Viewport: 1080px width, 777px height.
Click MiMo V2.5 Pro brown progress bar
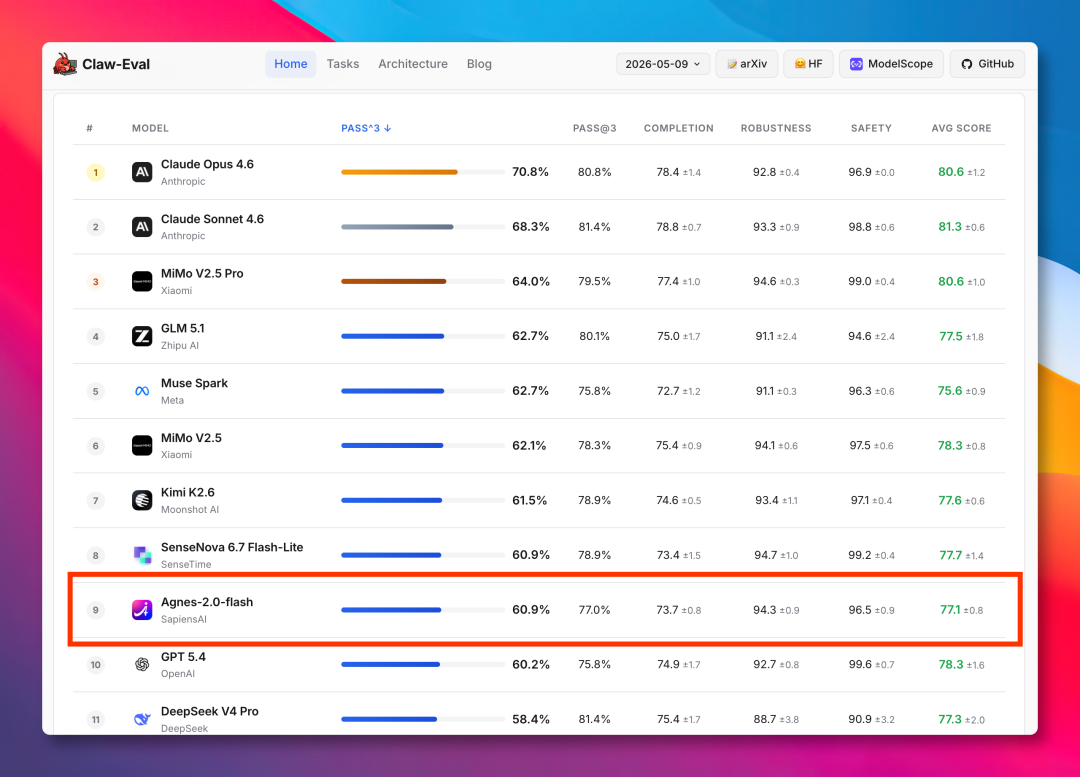click(x=394, y=282)
